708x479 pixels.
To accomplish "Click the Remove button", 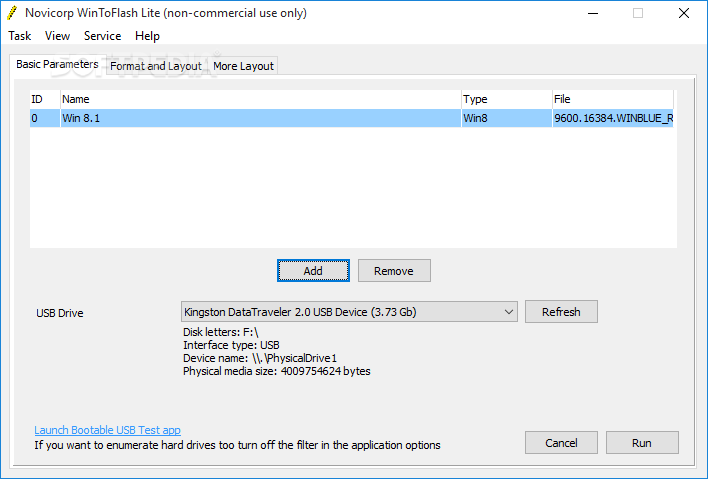I will click(x=394, y=271).
